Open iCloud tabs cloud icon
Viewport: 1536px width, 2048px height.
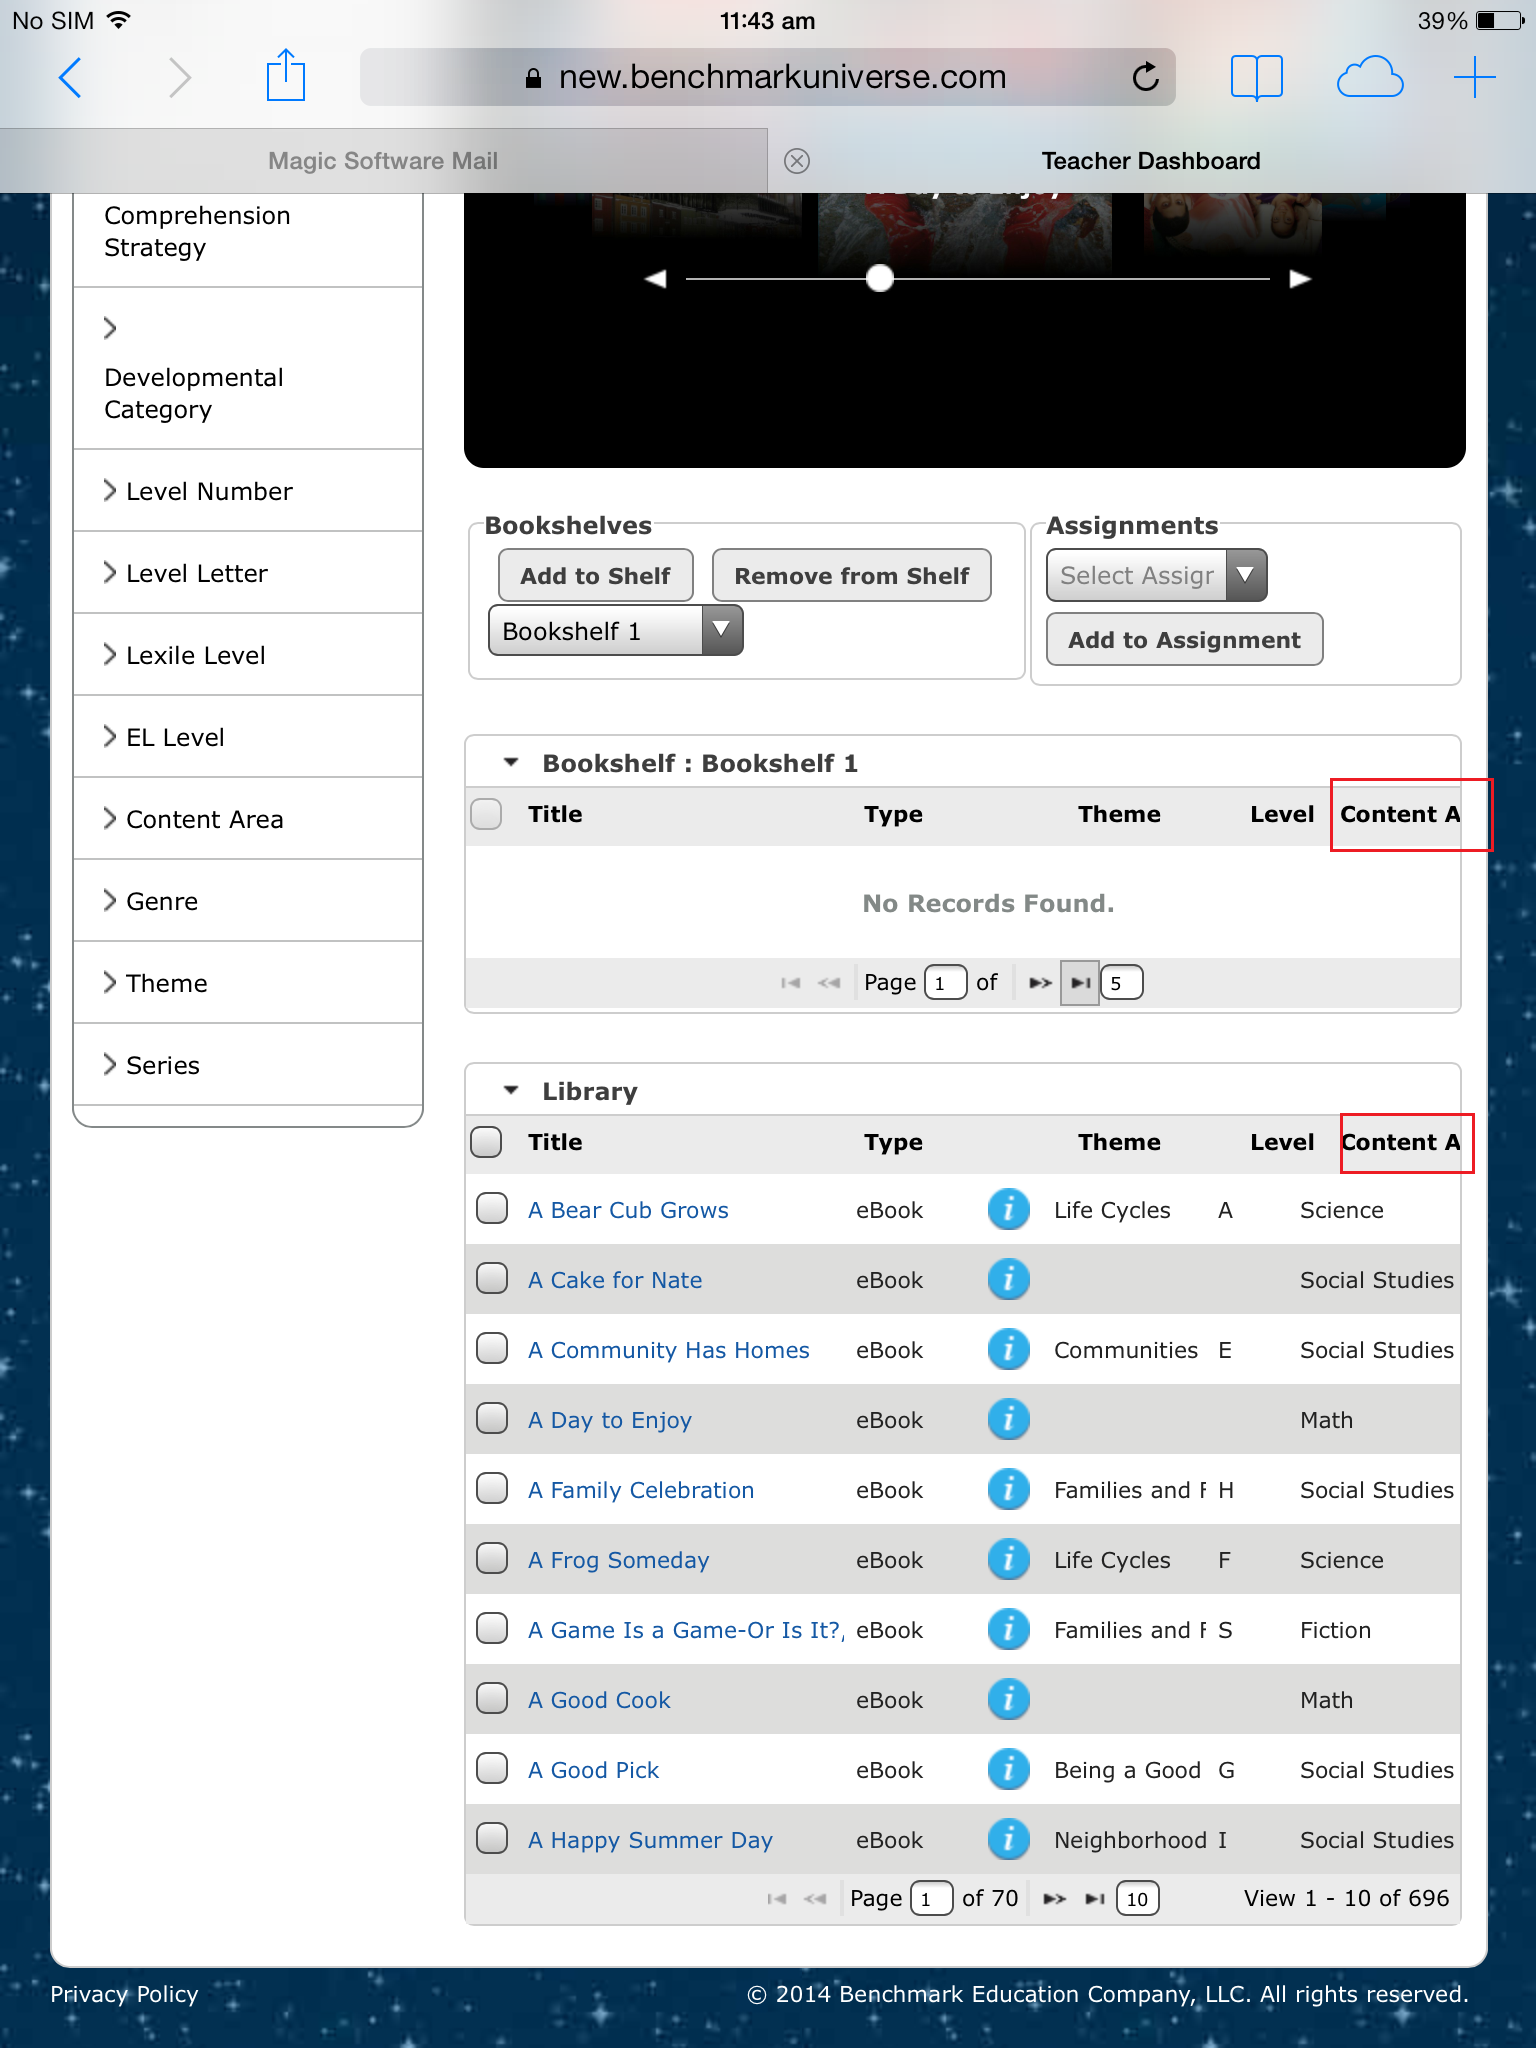pyautogui.click(x=1370, y=77)
